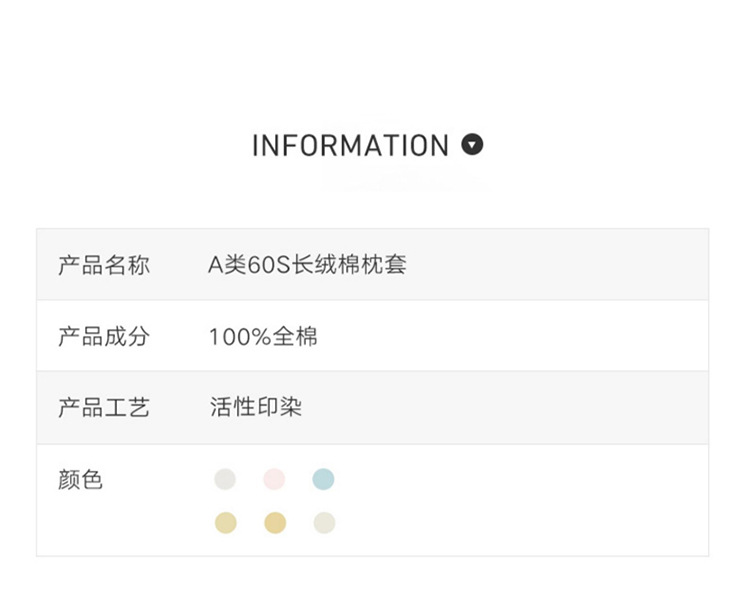Click the 产品成分 label
Image resolution: width=750 pixels, height=595 pixels.
[104, 336]
